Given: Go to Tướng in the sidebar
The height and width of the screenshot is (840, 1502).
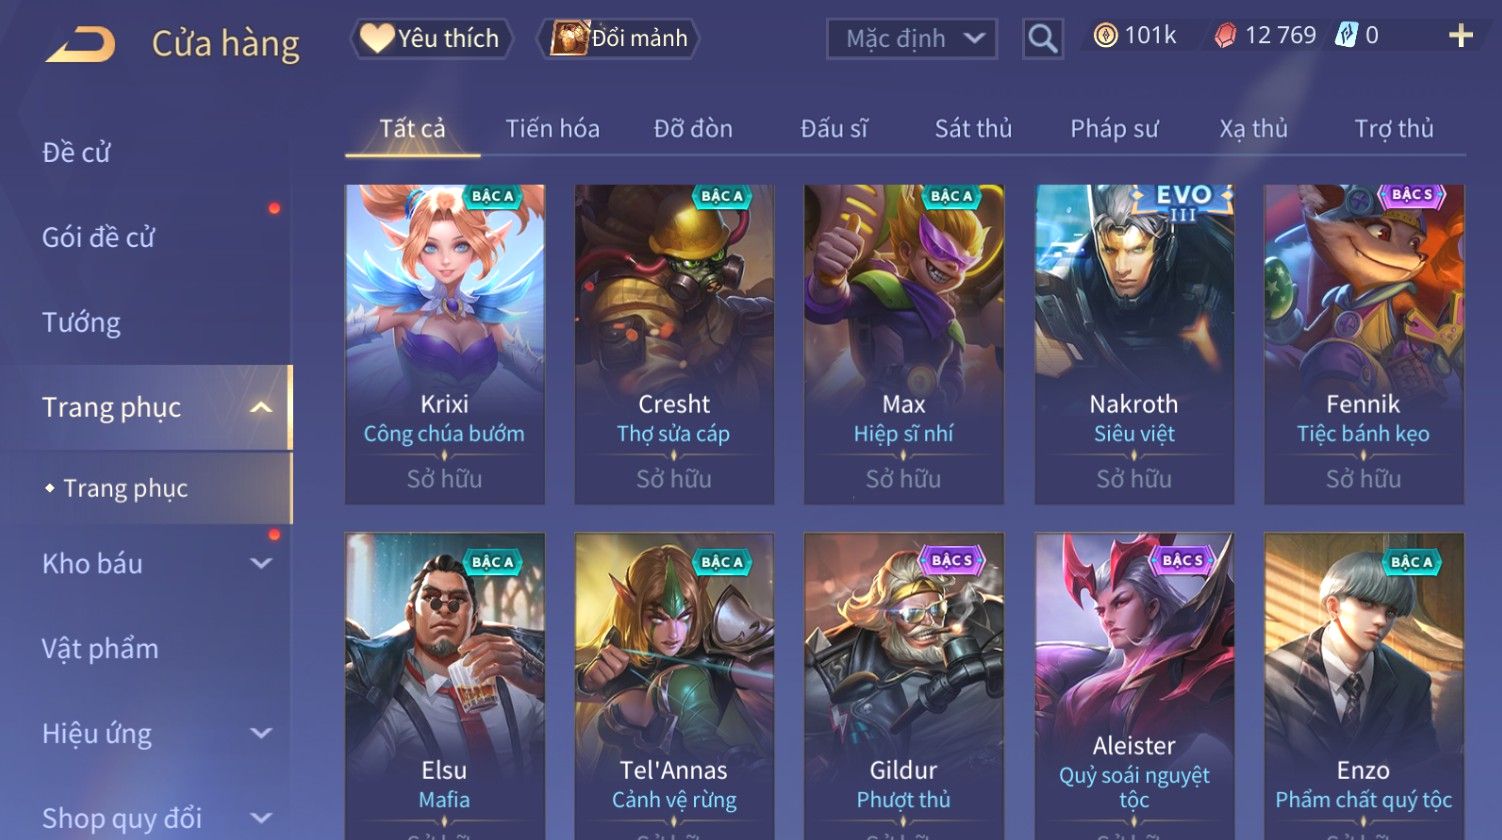Looking at the screenshot, I should (x=82, y=323).
